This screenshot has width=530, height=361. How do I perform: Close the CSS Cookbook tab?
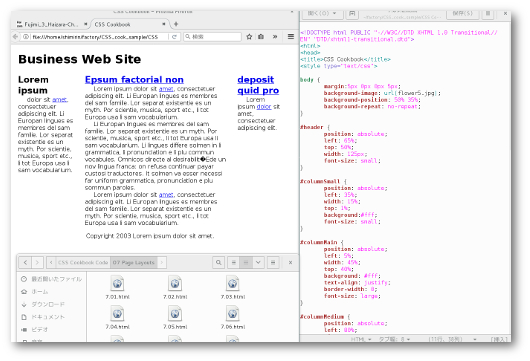tap(164, 24)
